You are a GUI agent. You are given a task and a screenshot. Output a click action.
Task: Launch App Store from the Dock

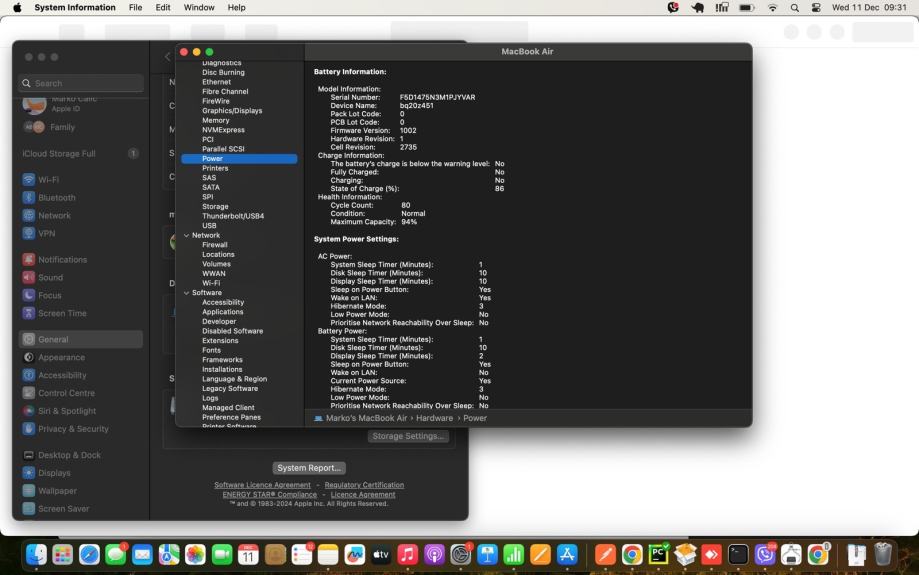567,554
